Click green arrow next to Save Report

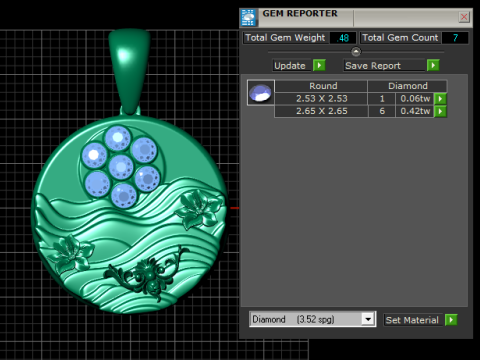coord(433,65)
